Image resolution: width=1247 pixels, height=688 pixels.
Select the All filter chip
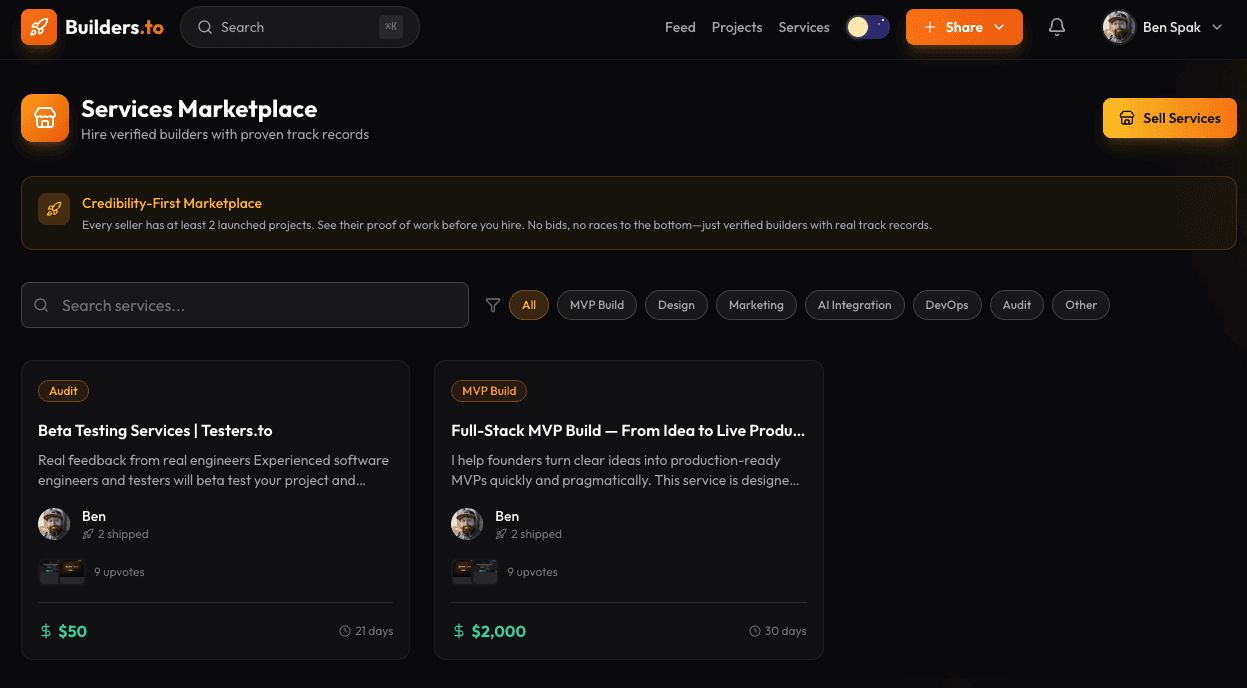pyautogui.click(x=529, y=305)
